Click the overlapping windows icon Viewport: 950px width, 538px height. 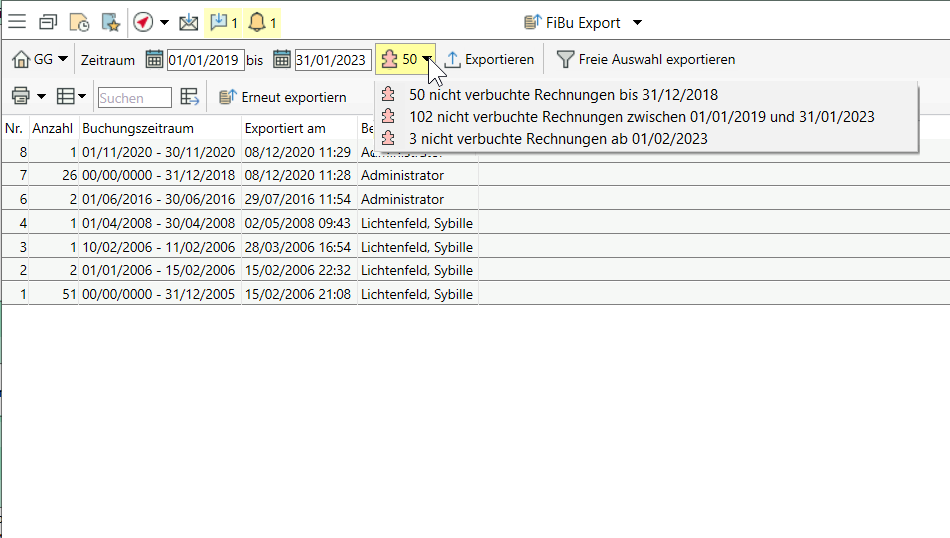48,22
